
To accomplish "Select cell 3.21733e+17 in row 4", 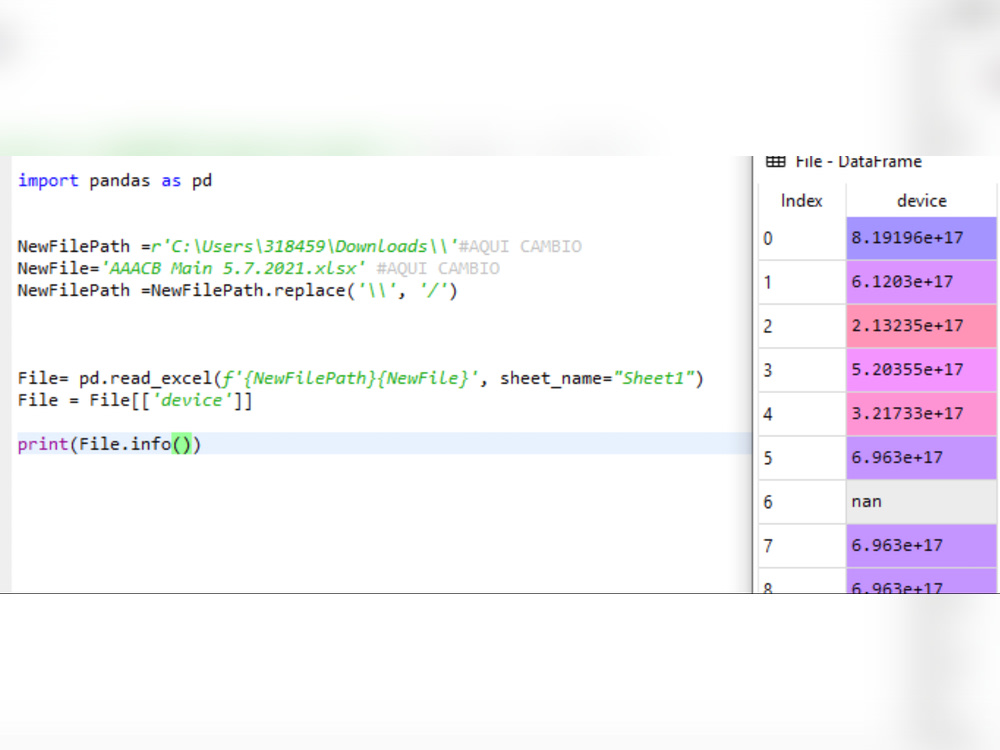I will tap(922, 414).
